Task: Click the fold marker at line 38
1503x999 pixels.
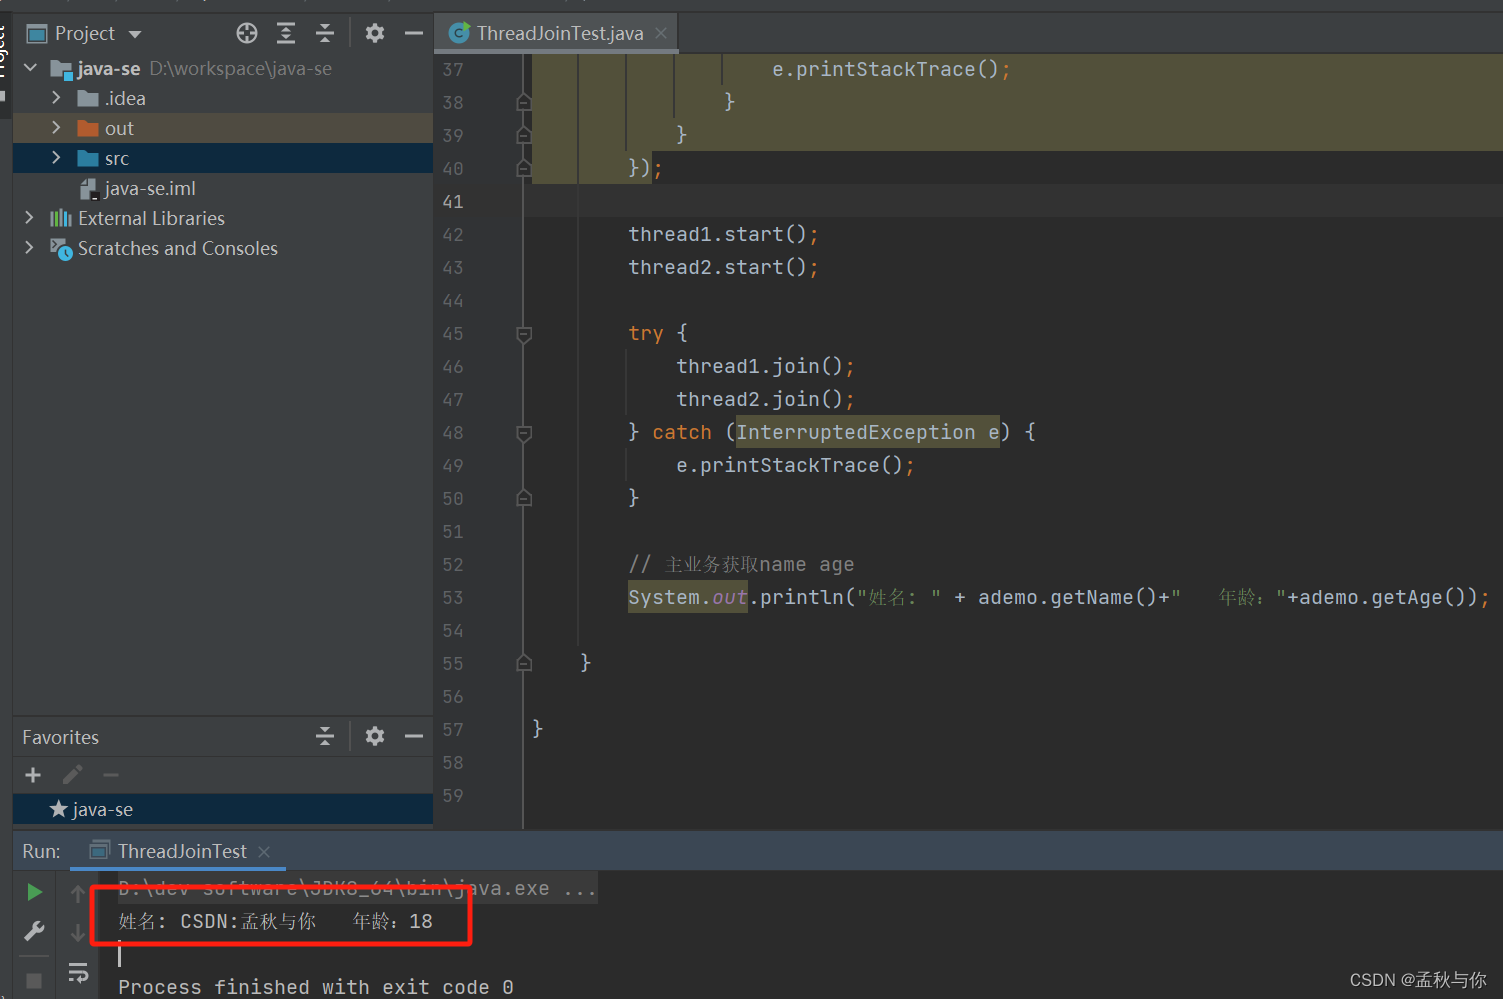Action: [523, 102]
